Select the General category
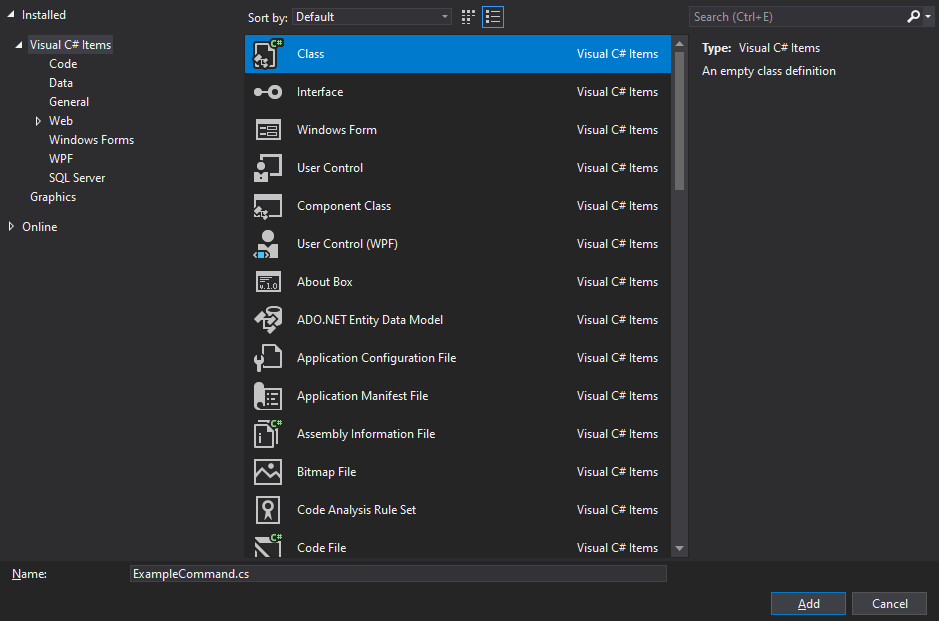This screenshot has width=939, height=621. point(69,102)
